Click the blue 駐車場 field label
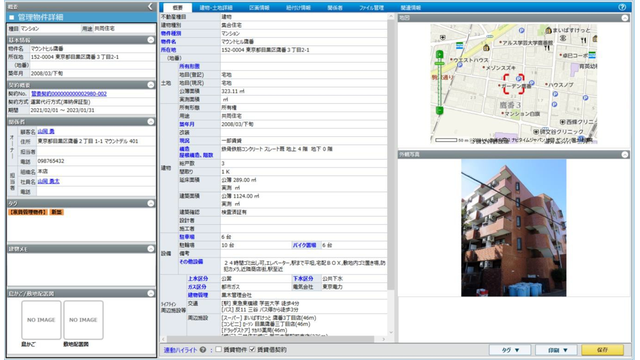 pyautogui.click(x=187, y=237)
